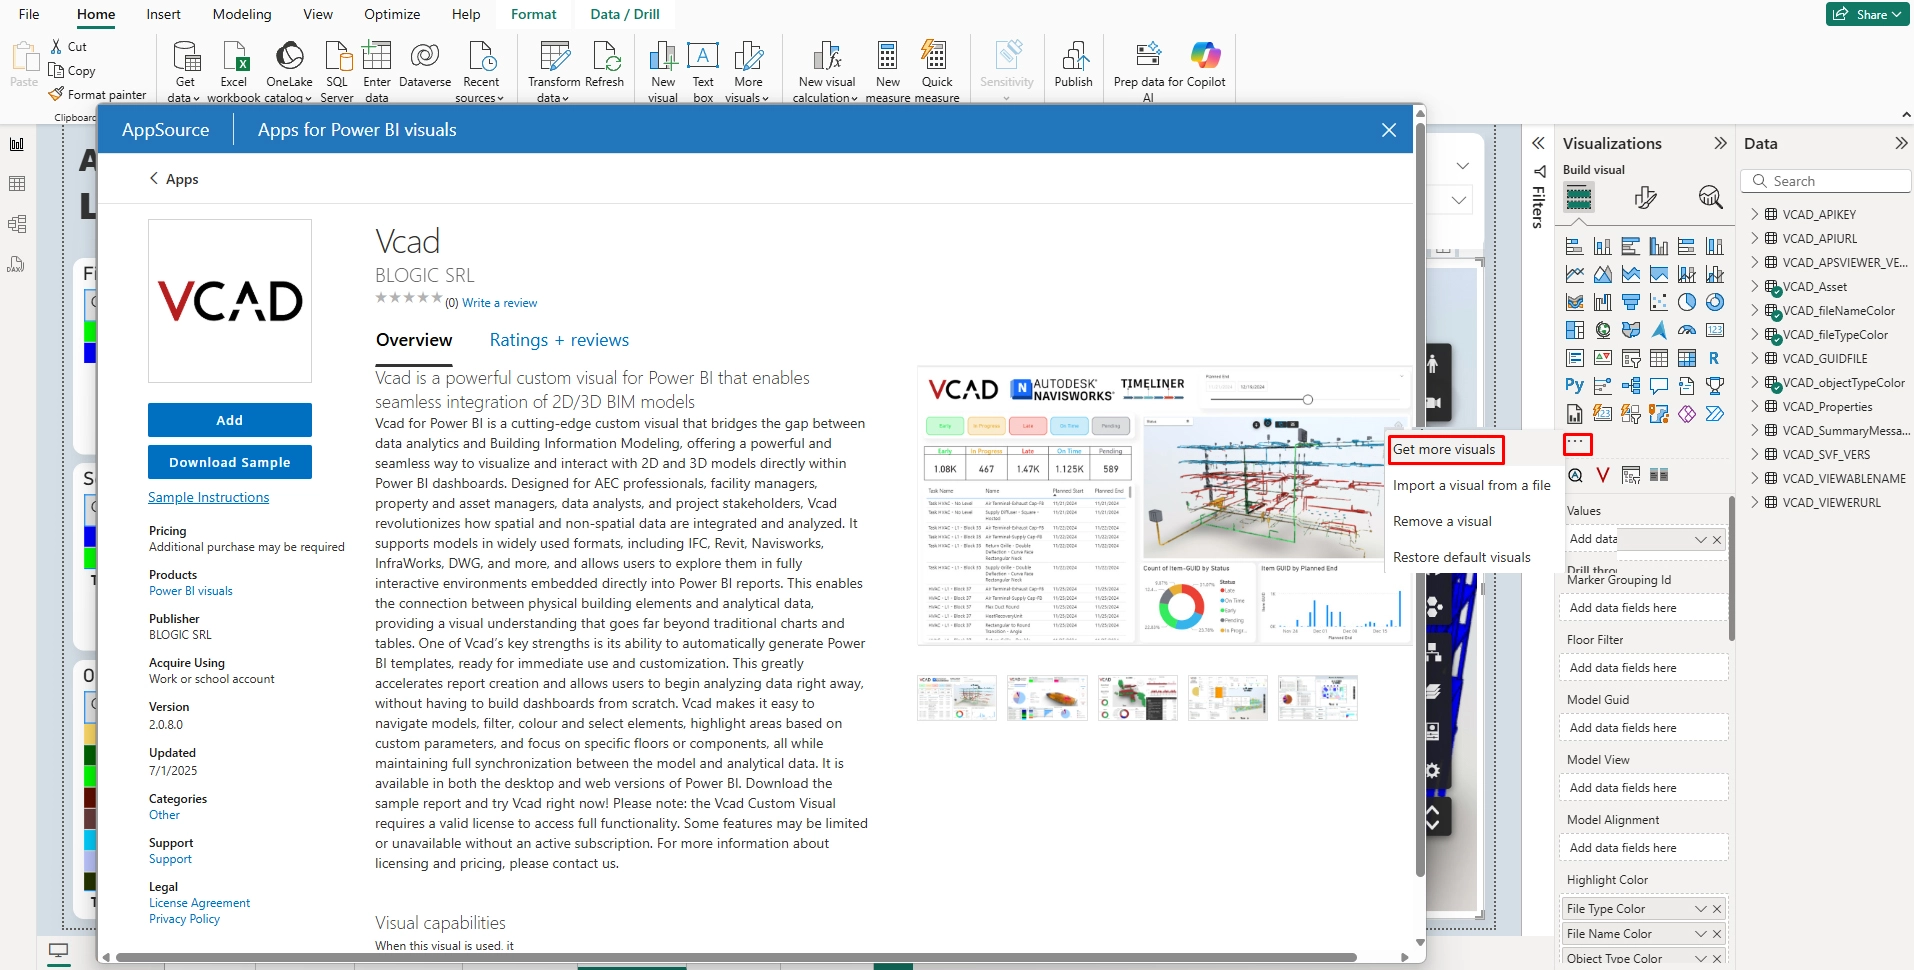Click Quick measure in the ribbon
This screenshot has height=970, width=1914.
pyautogui.click(x=937, y=71)
